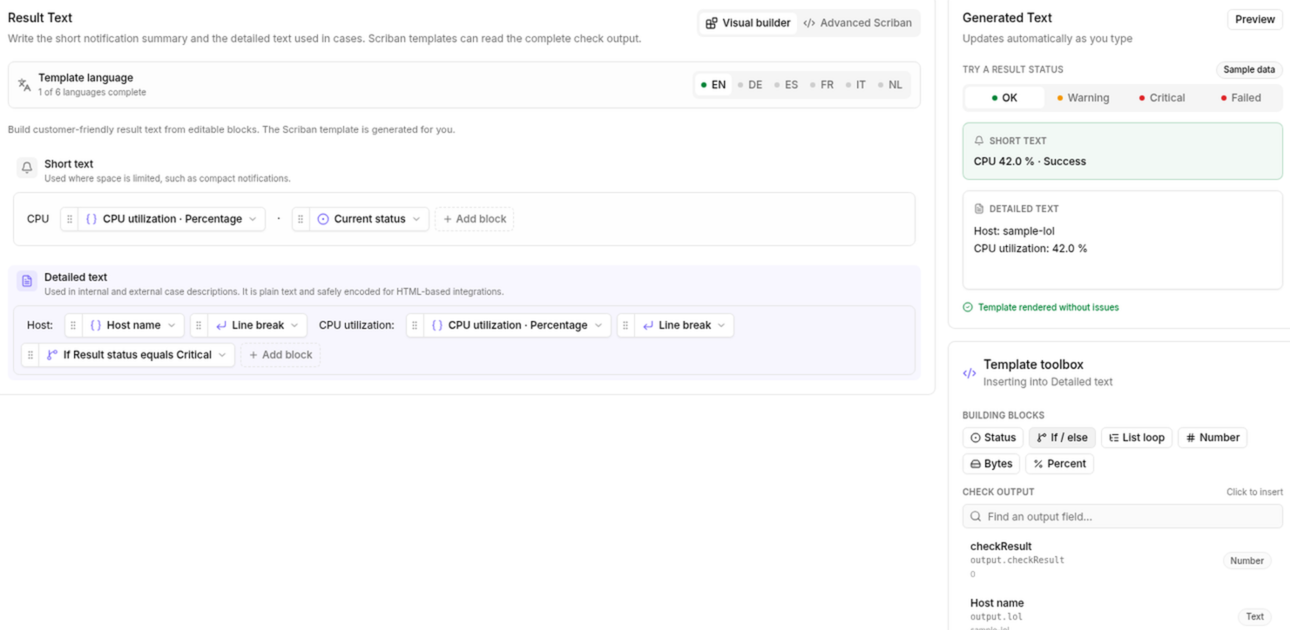
Task: Click the Text type badge of Host name
Action: click(1254, 617)
